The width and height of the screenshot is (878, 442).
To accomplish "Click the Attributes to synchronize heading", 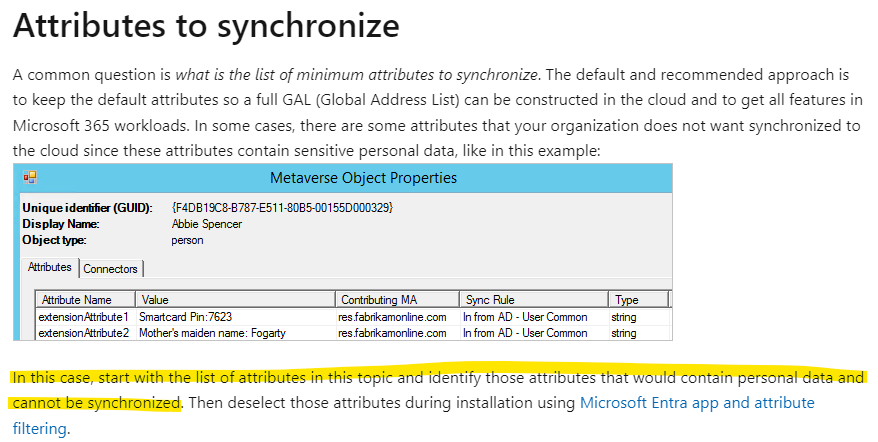I will 206,25.
